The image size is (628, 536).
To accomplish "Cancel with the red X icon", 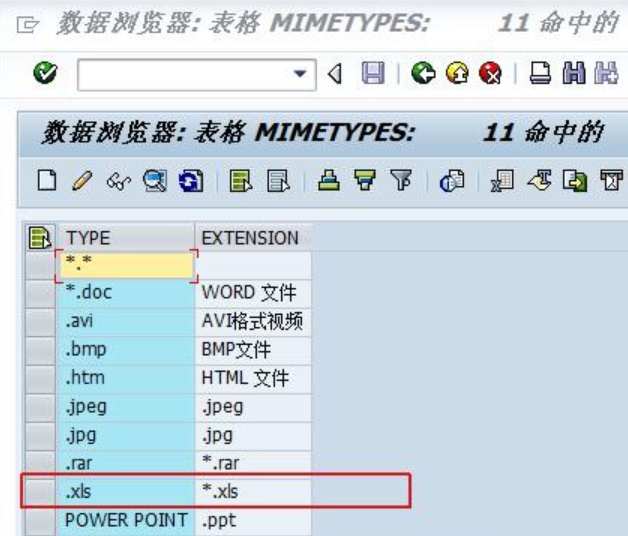I will [x=491, y=73].
